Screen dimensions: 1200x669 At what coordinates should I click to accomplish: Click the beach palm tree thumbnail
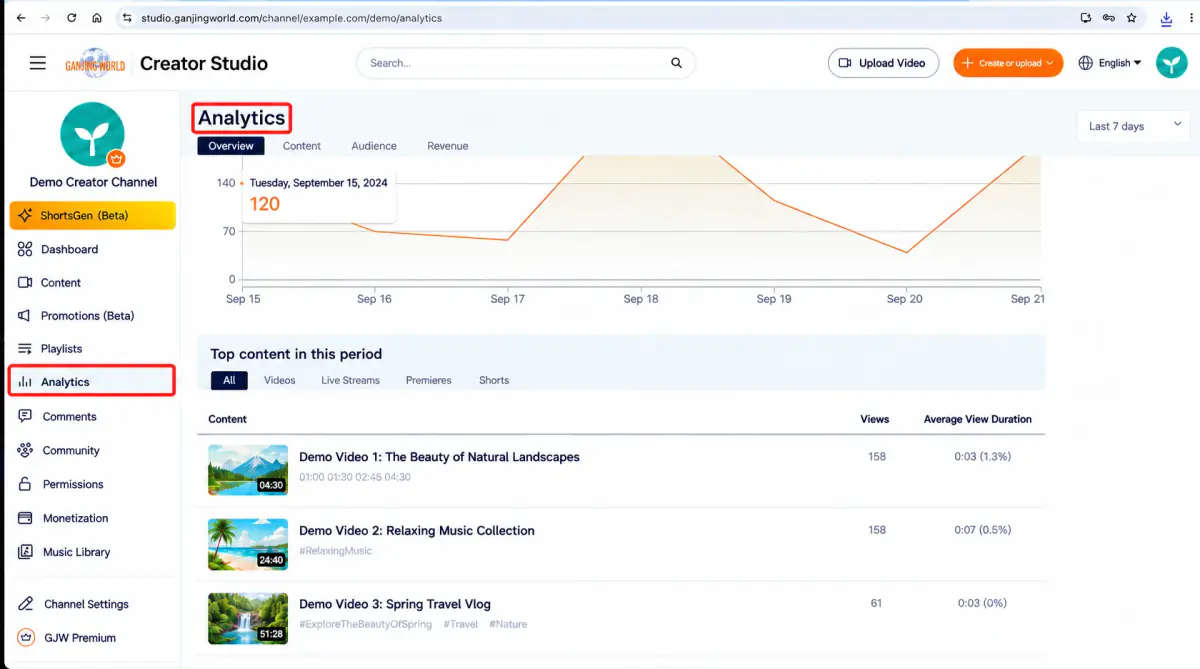(248, 544)
